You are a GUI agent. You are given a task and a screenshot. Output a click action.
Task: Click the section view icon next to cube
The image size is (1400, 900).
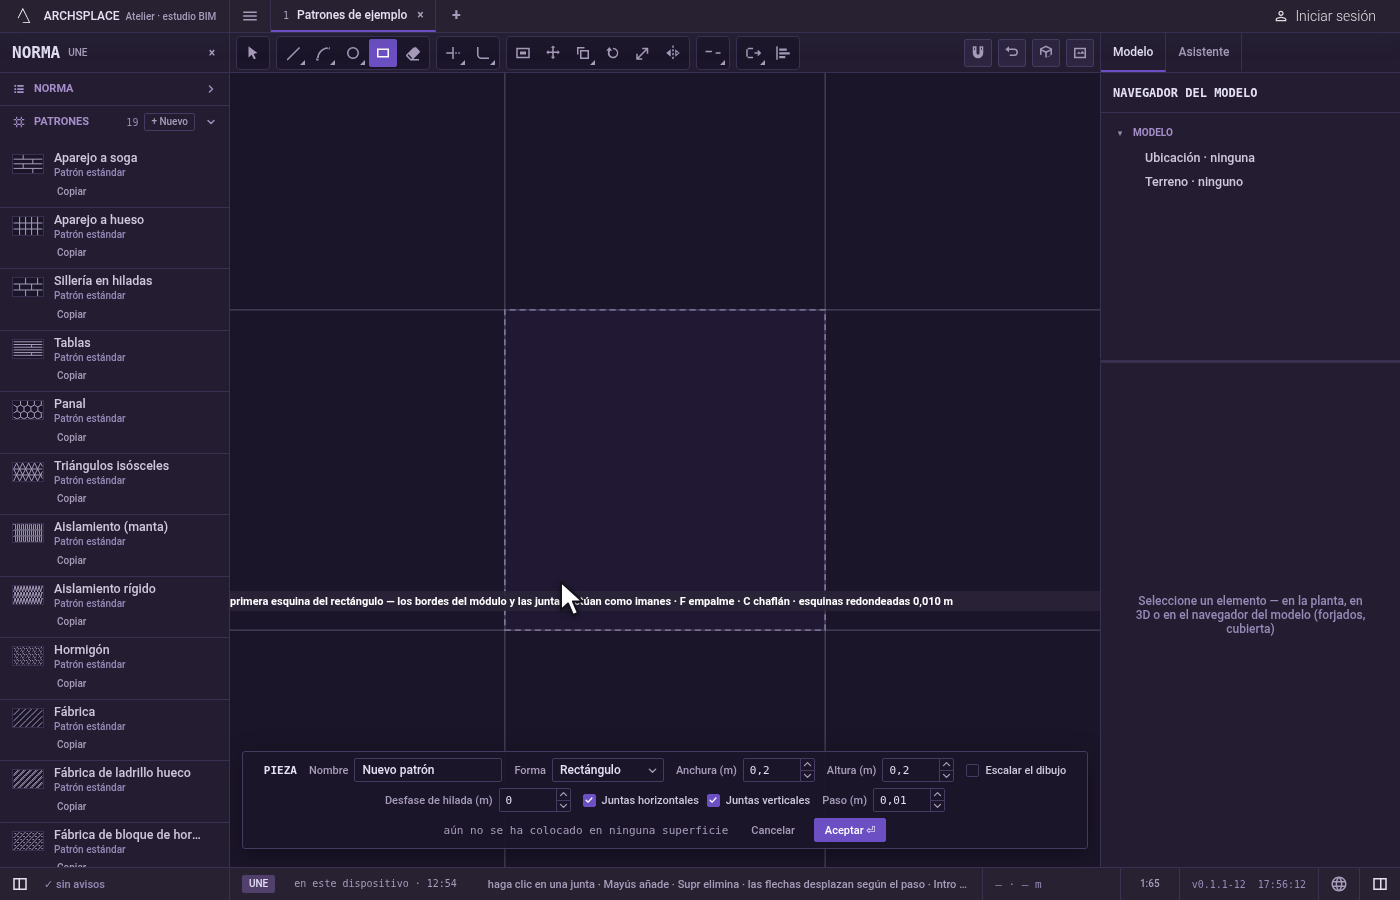(1080, 53)
